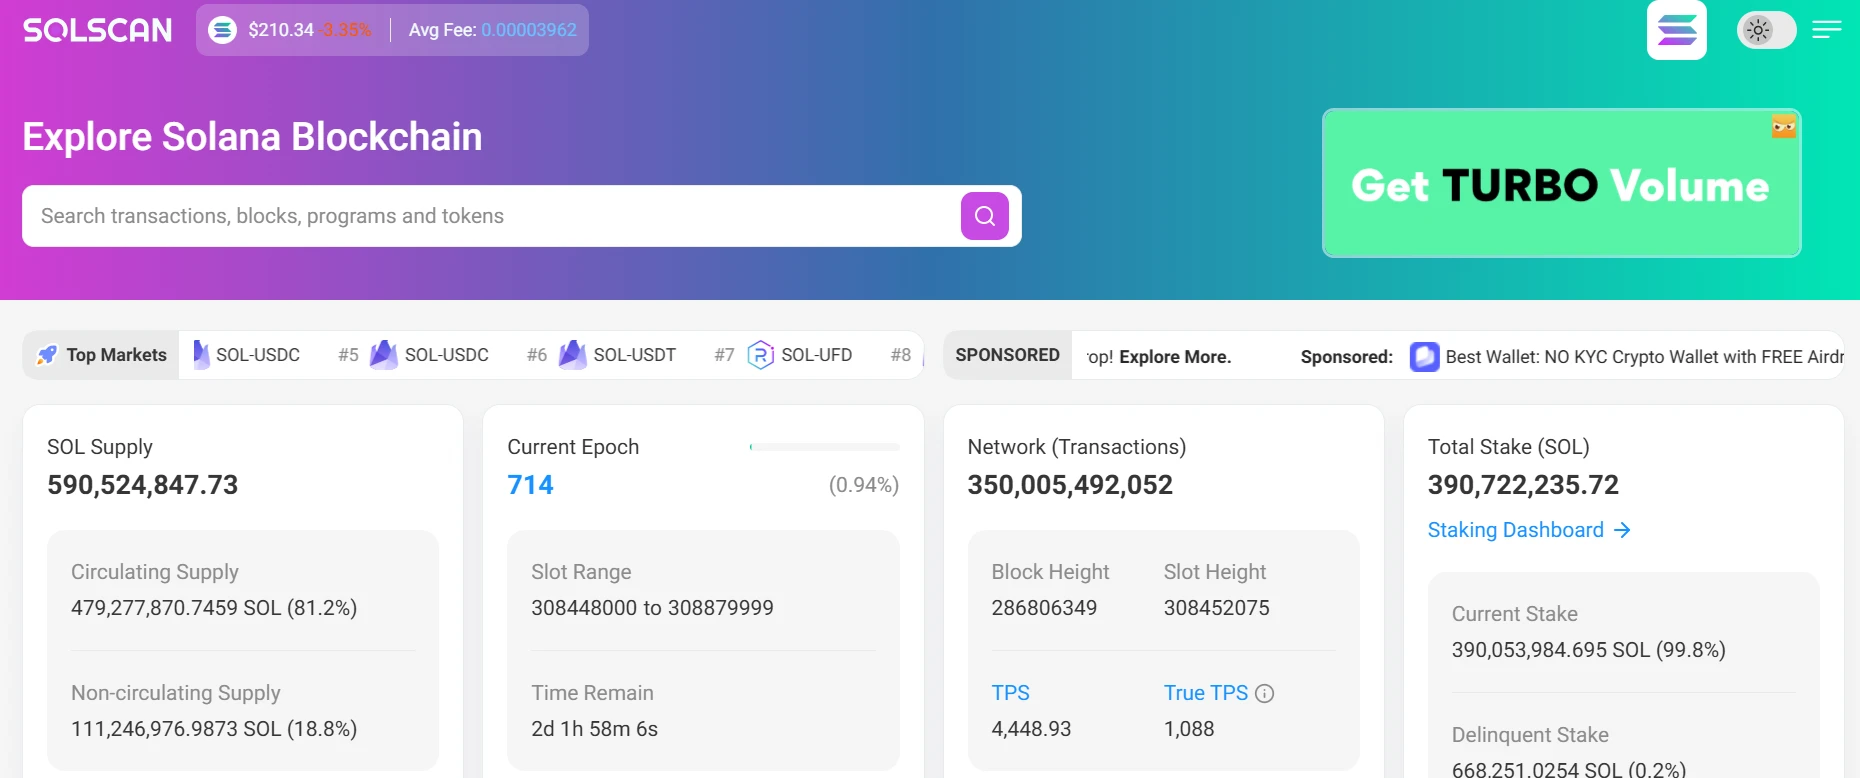Image resolution: width=1860 pixels, height=778 pixels.
Task: Click Network transactions count 350,005,492,052
Action: click(1070, 485)
